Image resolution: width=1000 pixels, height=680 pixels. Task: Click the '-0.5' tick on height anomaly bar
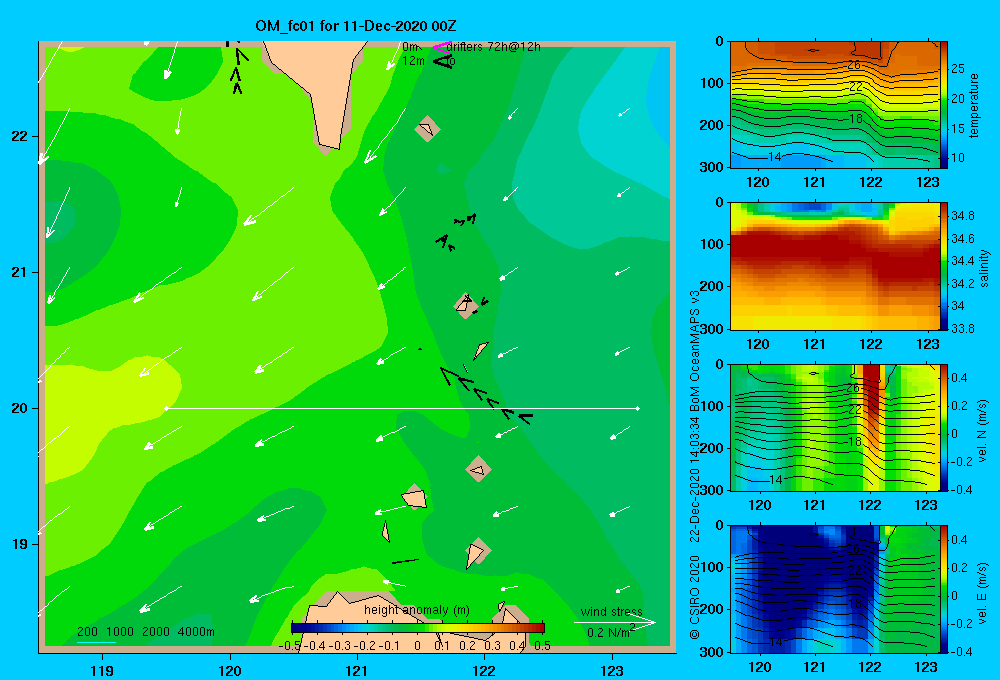pos(290,646)
